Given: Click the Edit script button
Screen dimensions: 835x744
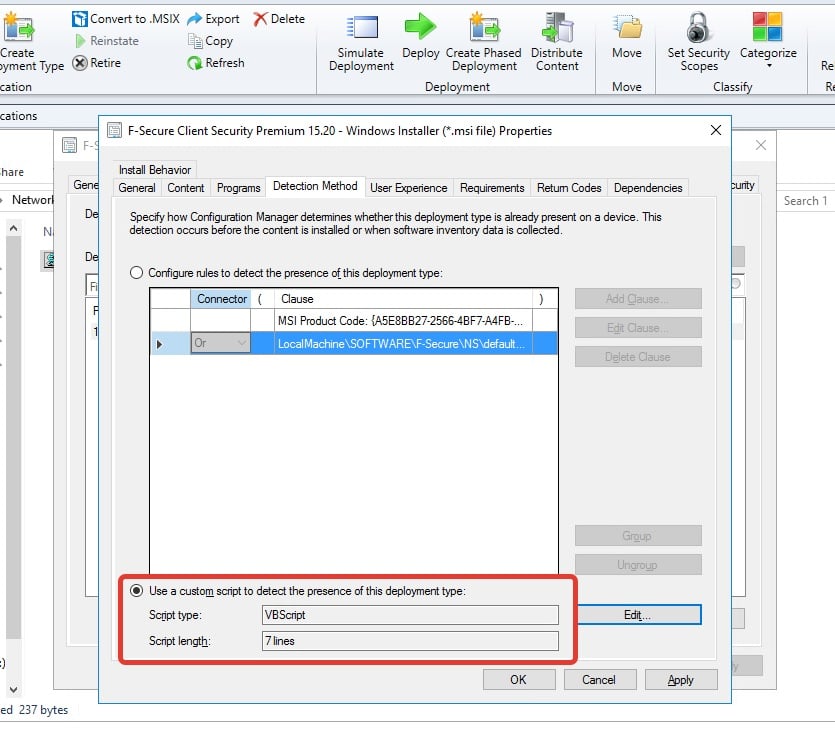Looking at the screenshot, I should pyautogui.click(x=637, y=615).
